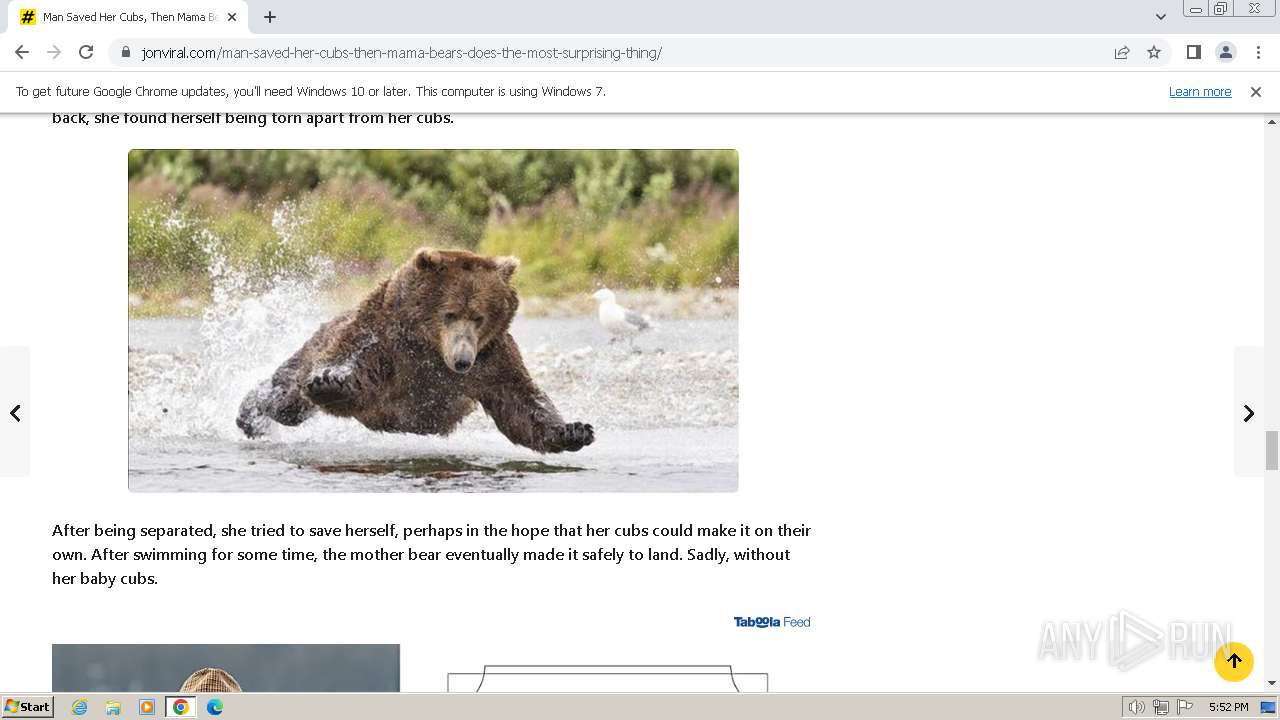Click the browser forward arrow
The width and height of the screenshot is (1280, 720).
tap(54, 52)
